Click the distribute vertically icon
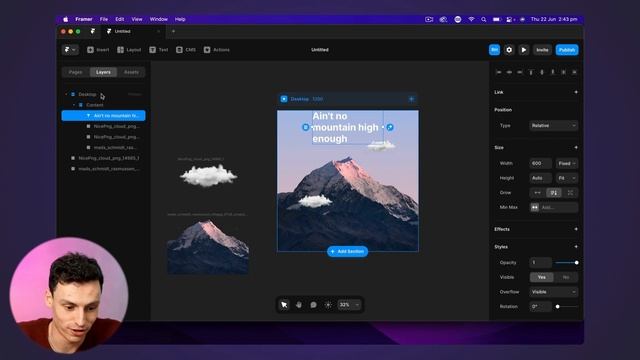 (574, 72)
